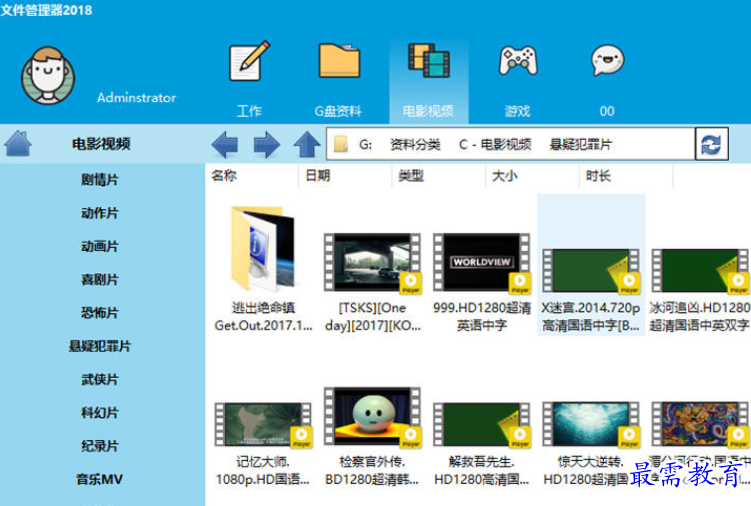
Task: Open the 纪录片 category
Action: coord(100,446)
